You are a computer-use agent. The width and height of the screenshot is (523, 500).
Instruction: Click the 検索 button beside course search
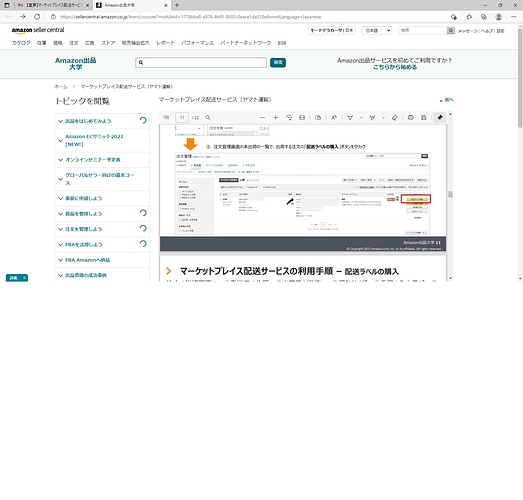[x=278, y=62]
